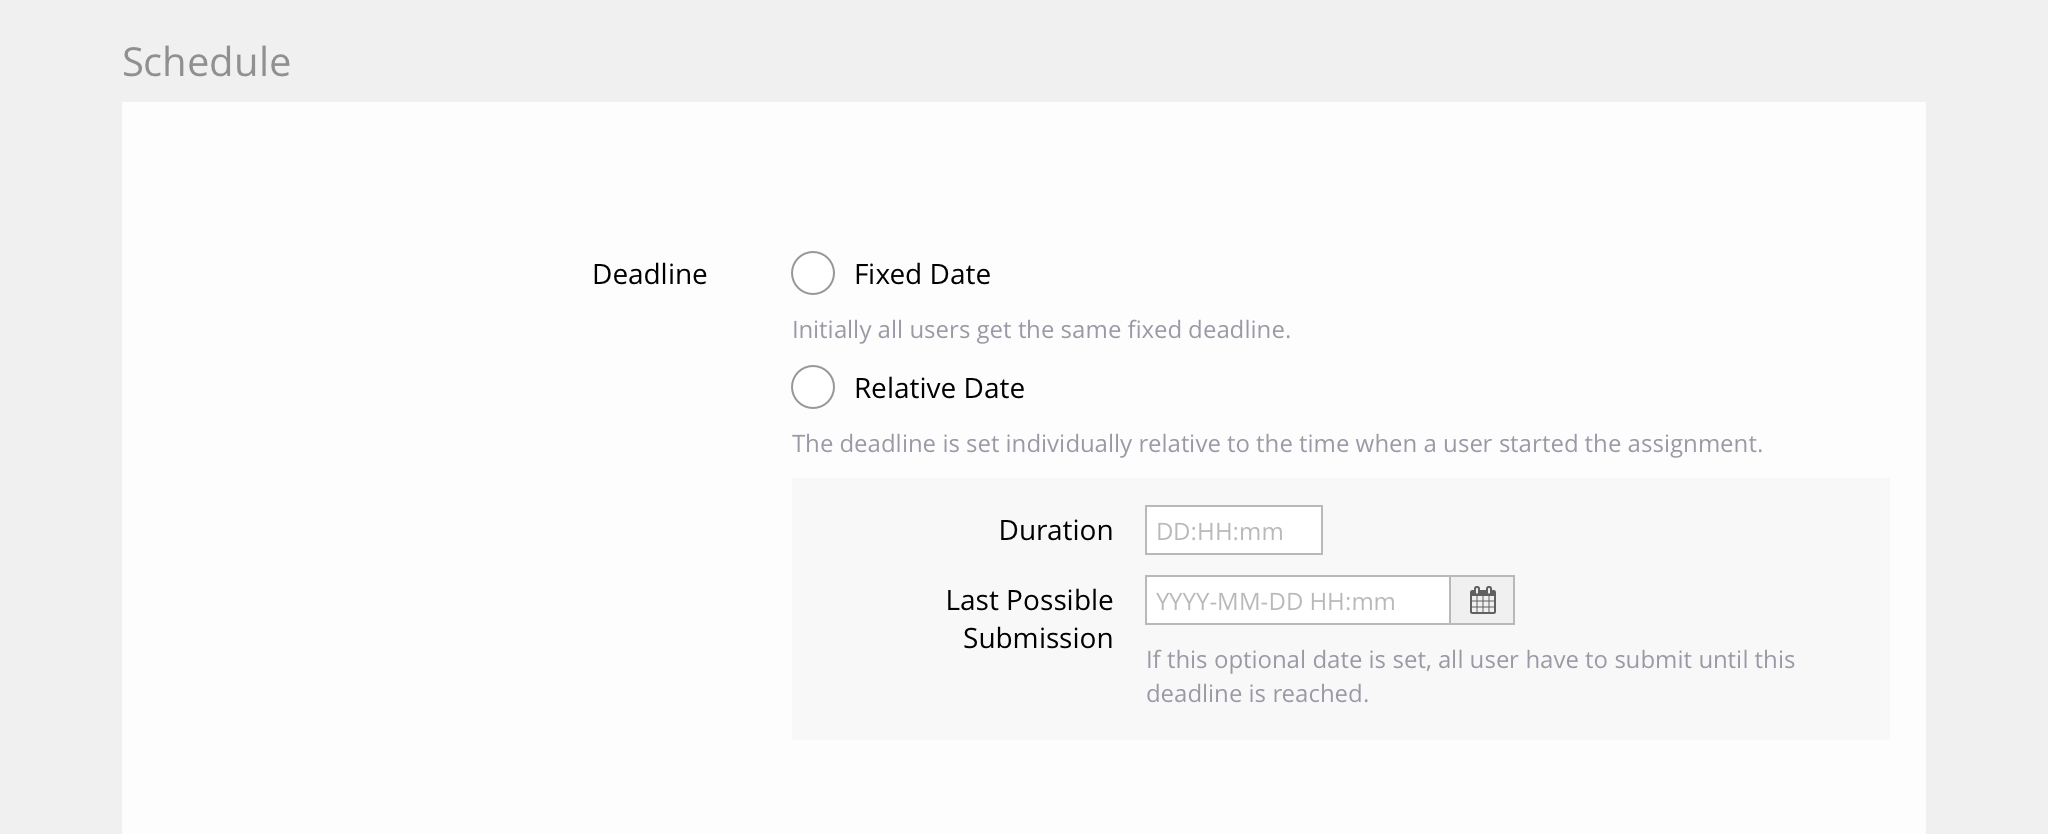Viewport: 2048px width, 834px height.
Task: Click the Fixed Date option label
Action: [922, 274]
